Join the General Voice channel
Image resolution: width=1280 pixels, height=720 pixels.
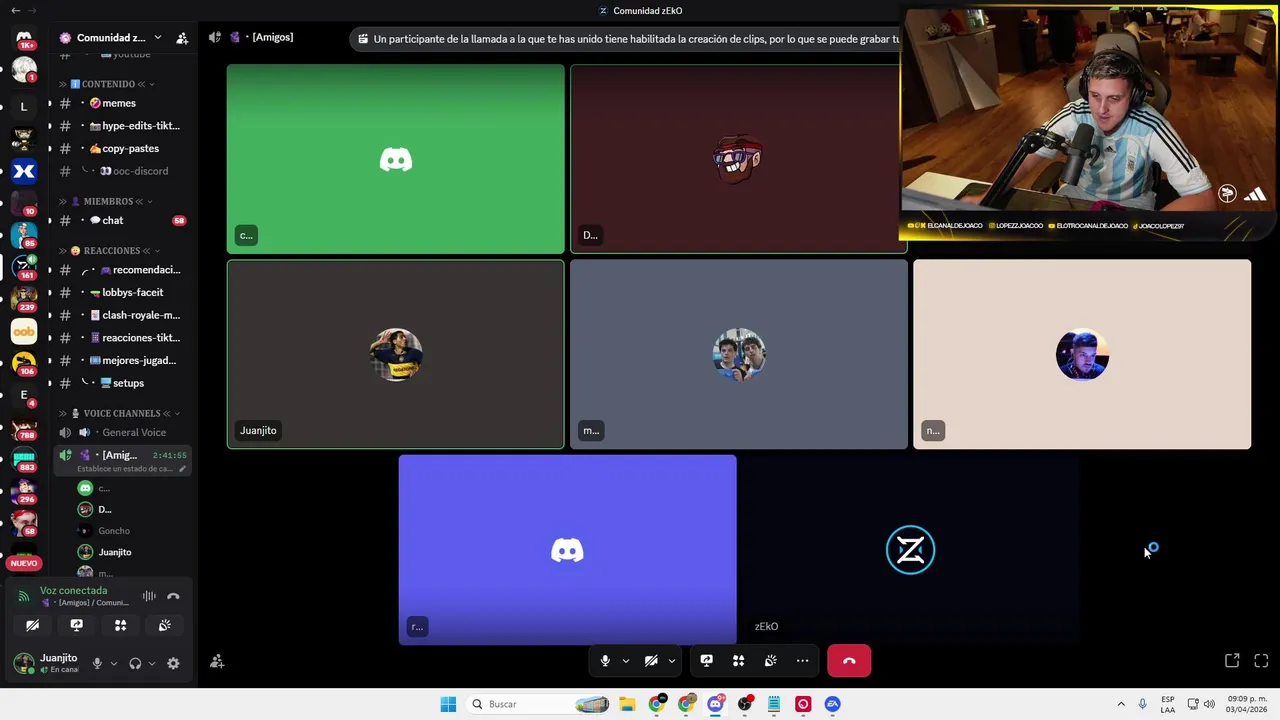click(x=122, y=432)
